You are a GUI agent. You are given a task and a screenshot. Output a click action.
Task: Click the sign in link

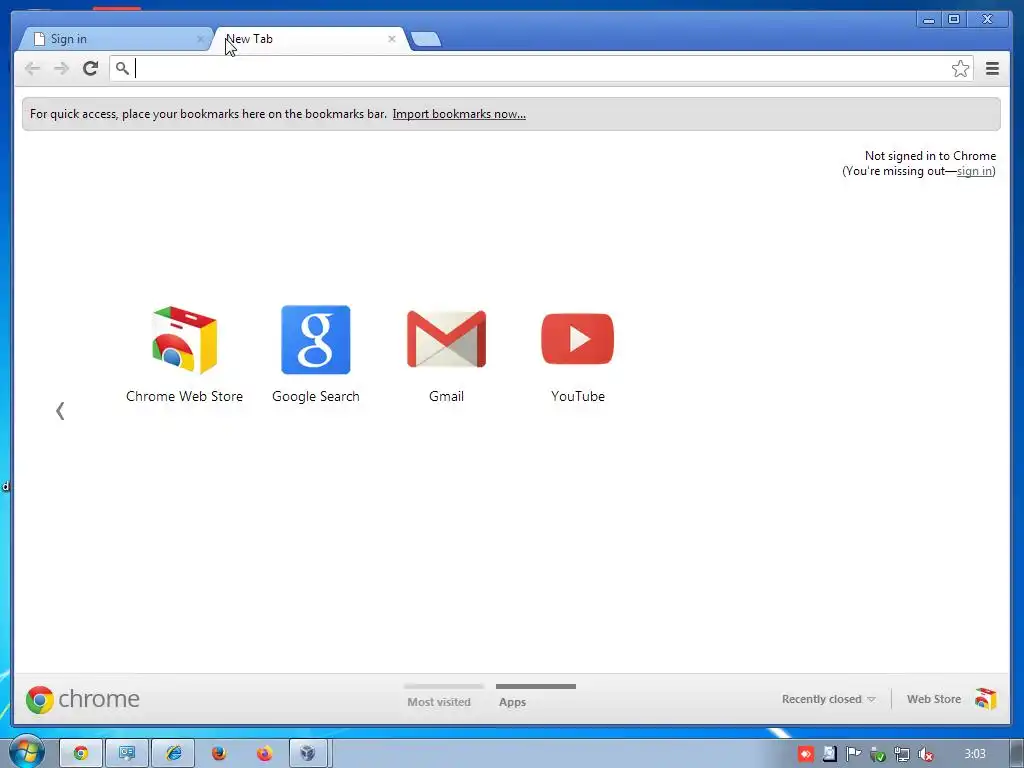974,171
